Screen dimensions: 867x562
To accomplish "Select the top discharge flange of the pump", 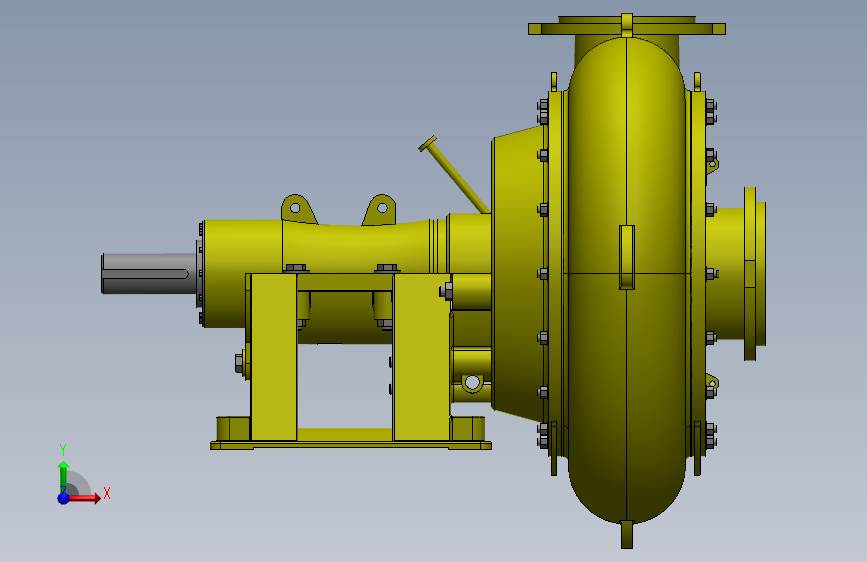I will pos(626,27).
